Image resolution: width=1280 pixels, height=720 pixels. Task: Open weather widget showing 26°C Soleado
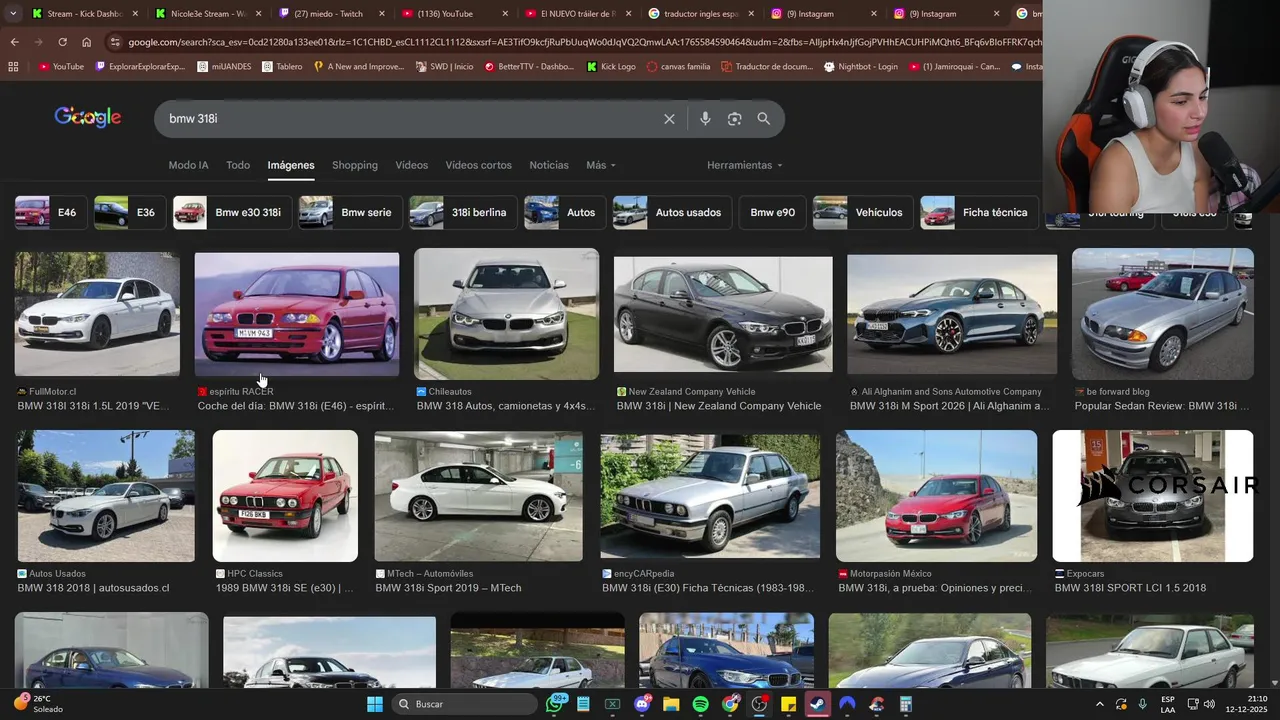click(38, 704)
